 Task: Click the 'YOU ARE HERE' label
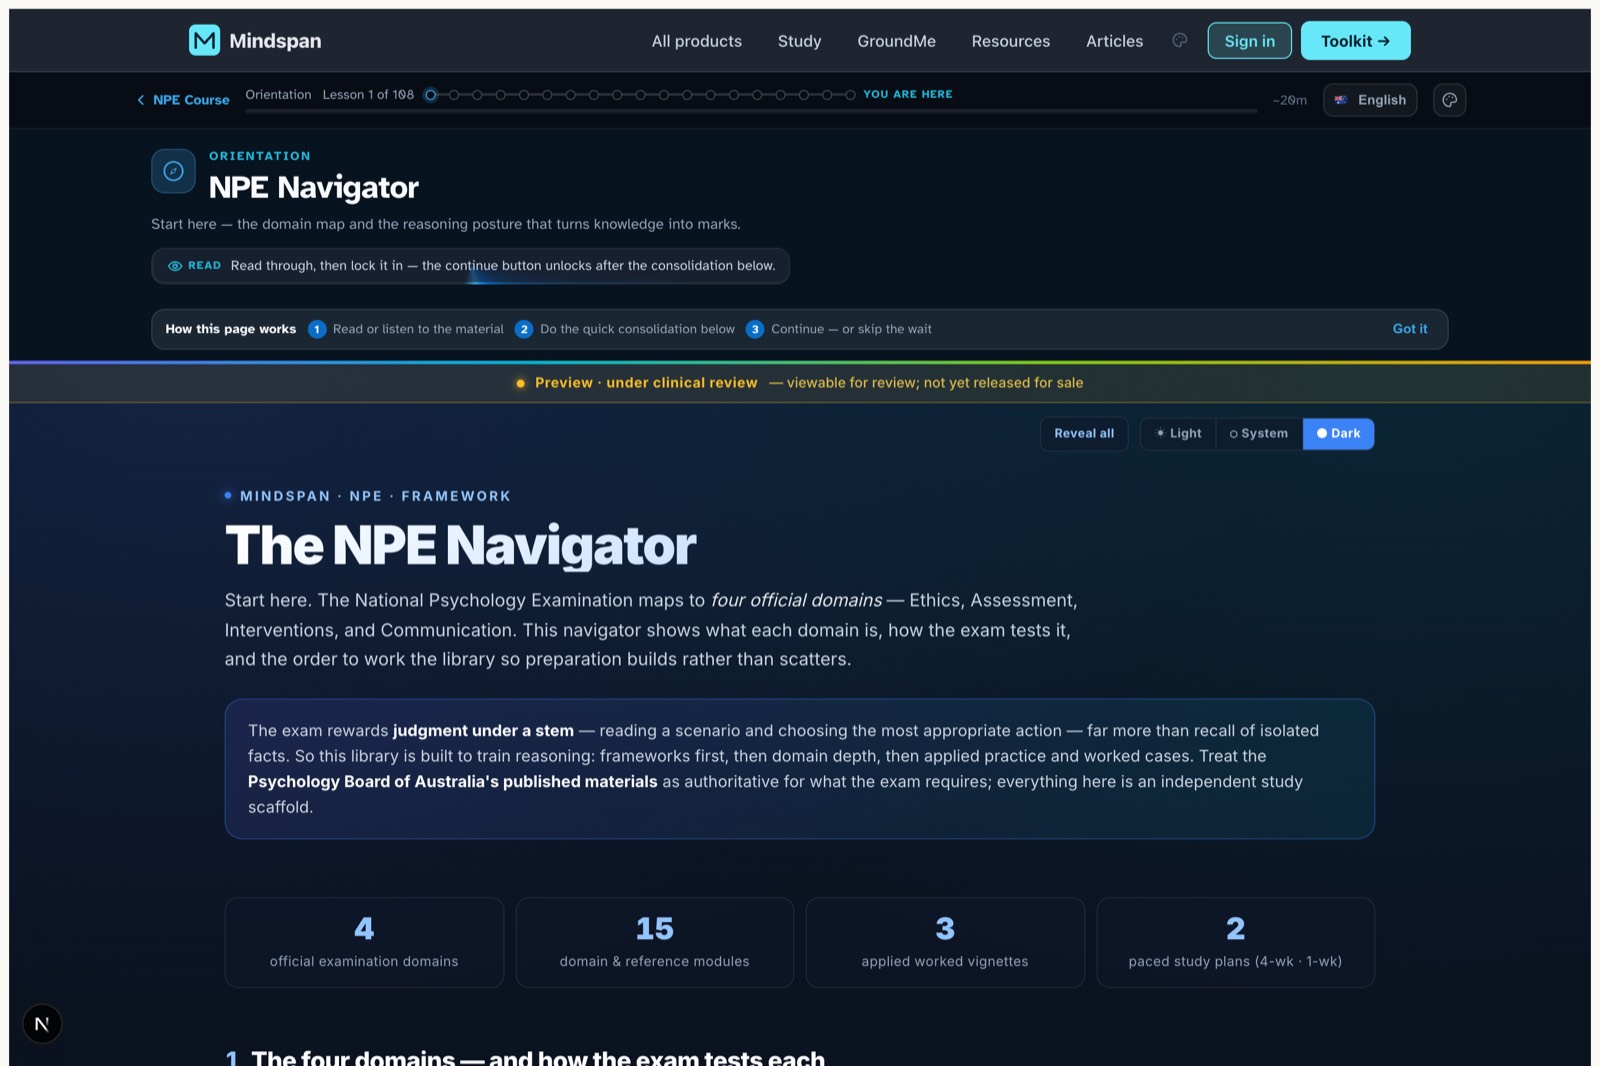[908, 94]
